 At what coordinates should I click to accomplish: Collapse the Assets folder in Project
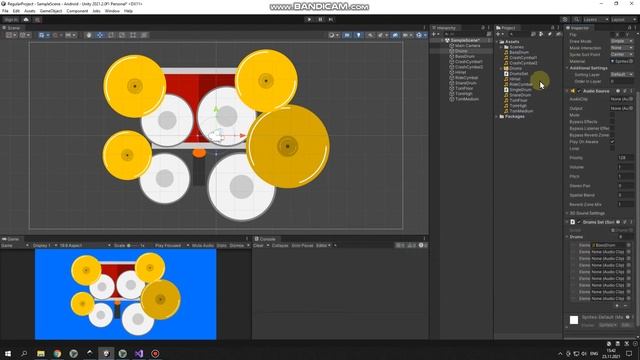click(497, 42)
